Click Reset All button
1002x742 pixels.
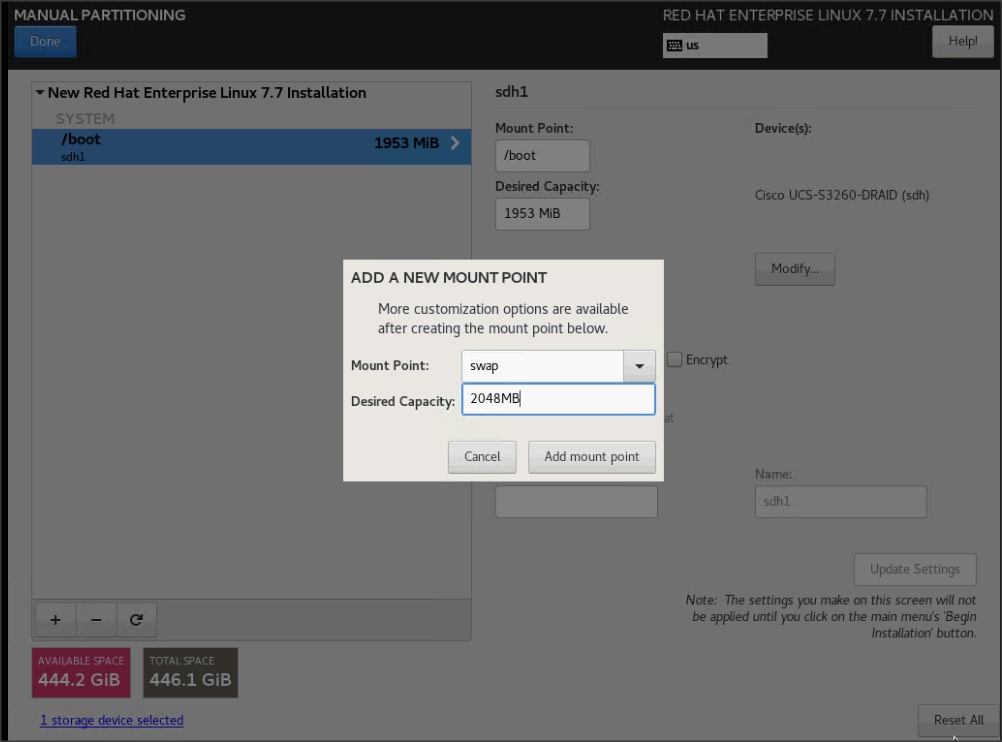click(958, 720)
